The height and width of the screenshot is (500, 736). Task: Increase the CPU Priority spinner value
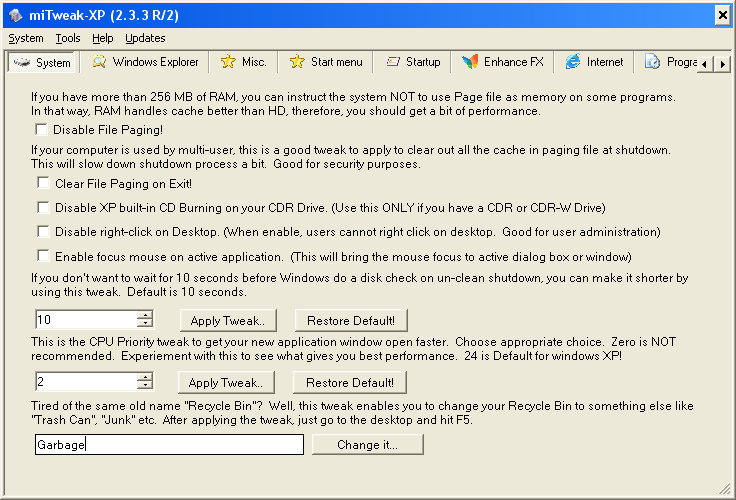point(145,377)
